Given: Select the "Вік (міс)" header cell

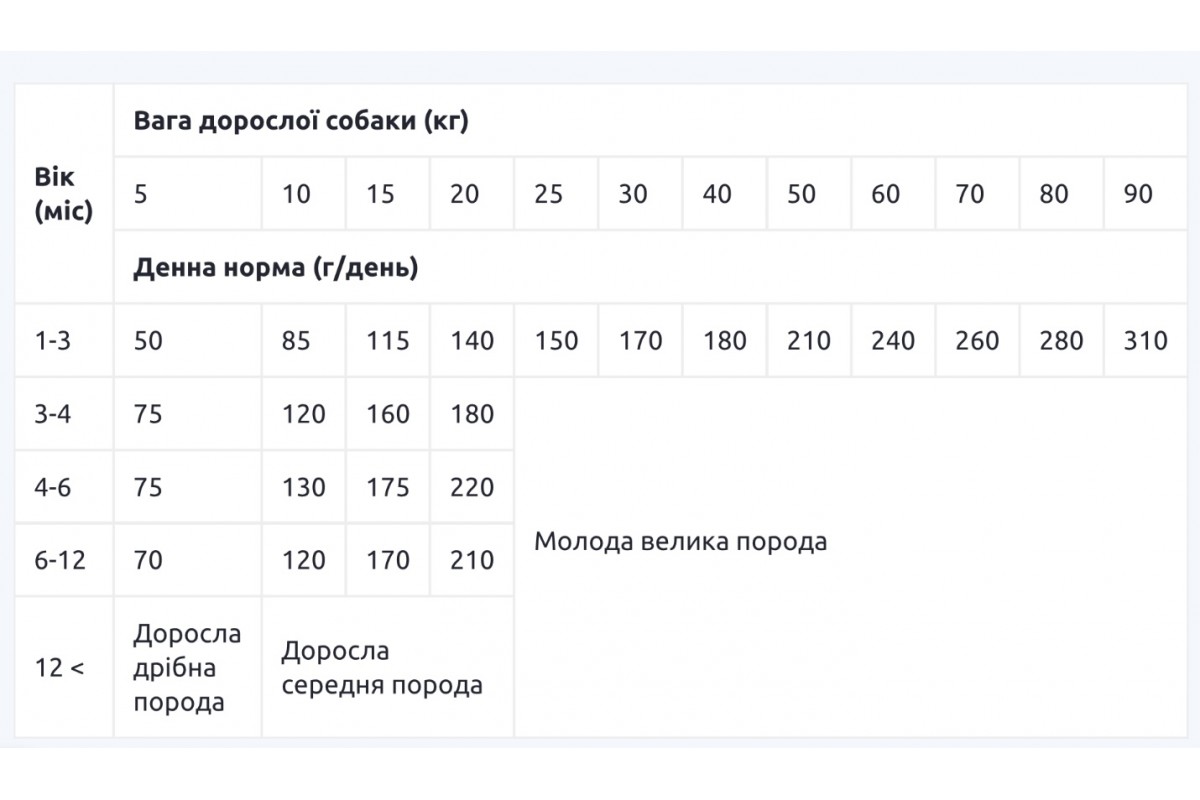Looking at the screenshot, I should [x=63, y=195].
